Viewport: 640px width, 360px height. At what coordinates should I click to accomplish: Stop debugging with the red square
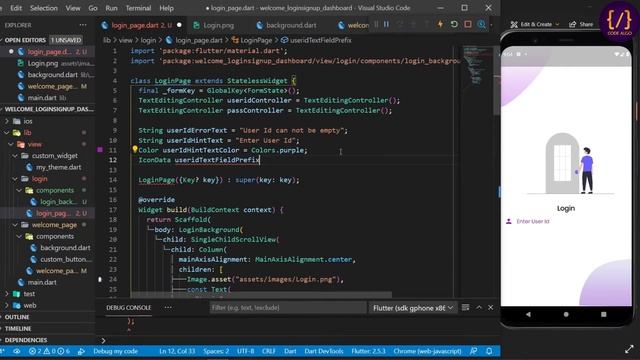point(468,24)
